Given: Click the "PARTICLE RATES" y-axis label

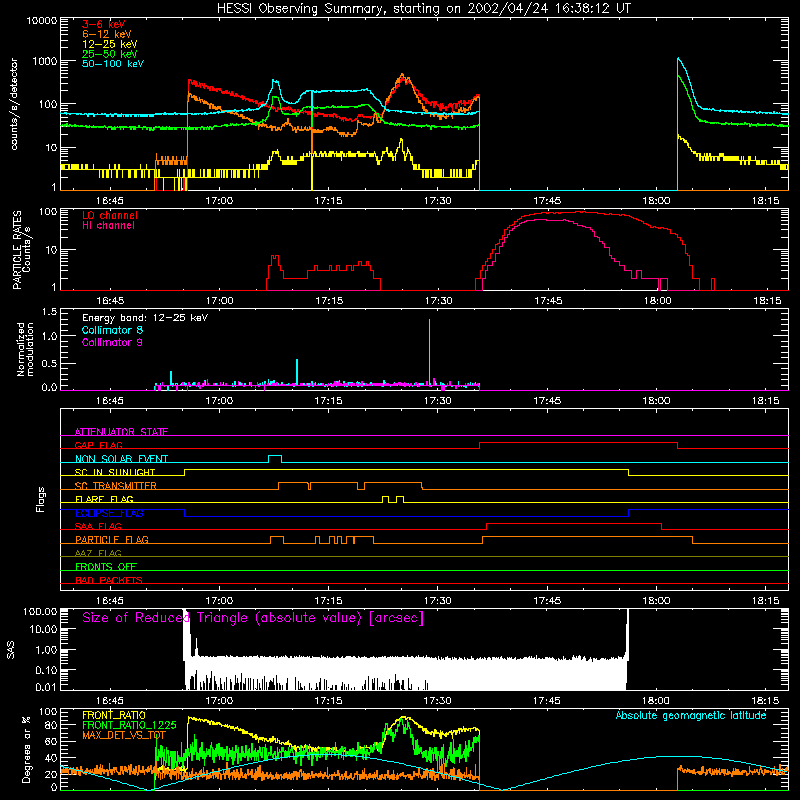Looking at the screenshot, I should 17,249.
